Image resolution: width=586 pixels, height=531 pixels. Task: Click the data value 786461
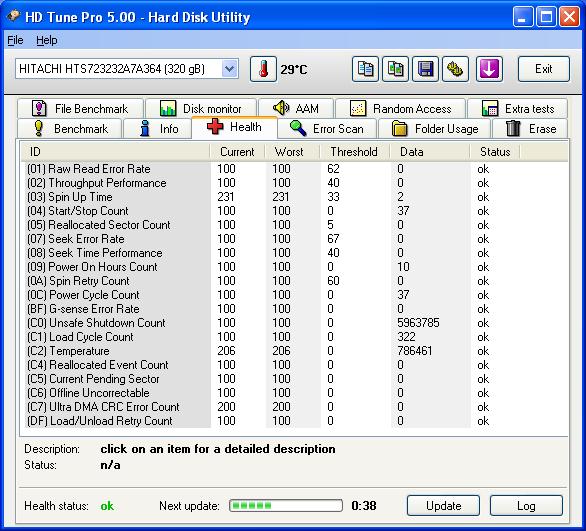click(x=414, y=351)
